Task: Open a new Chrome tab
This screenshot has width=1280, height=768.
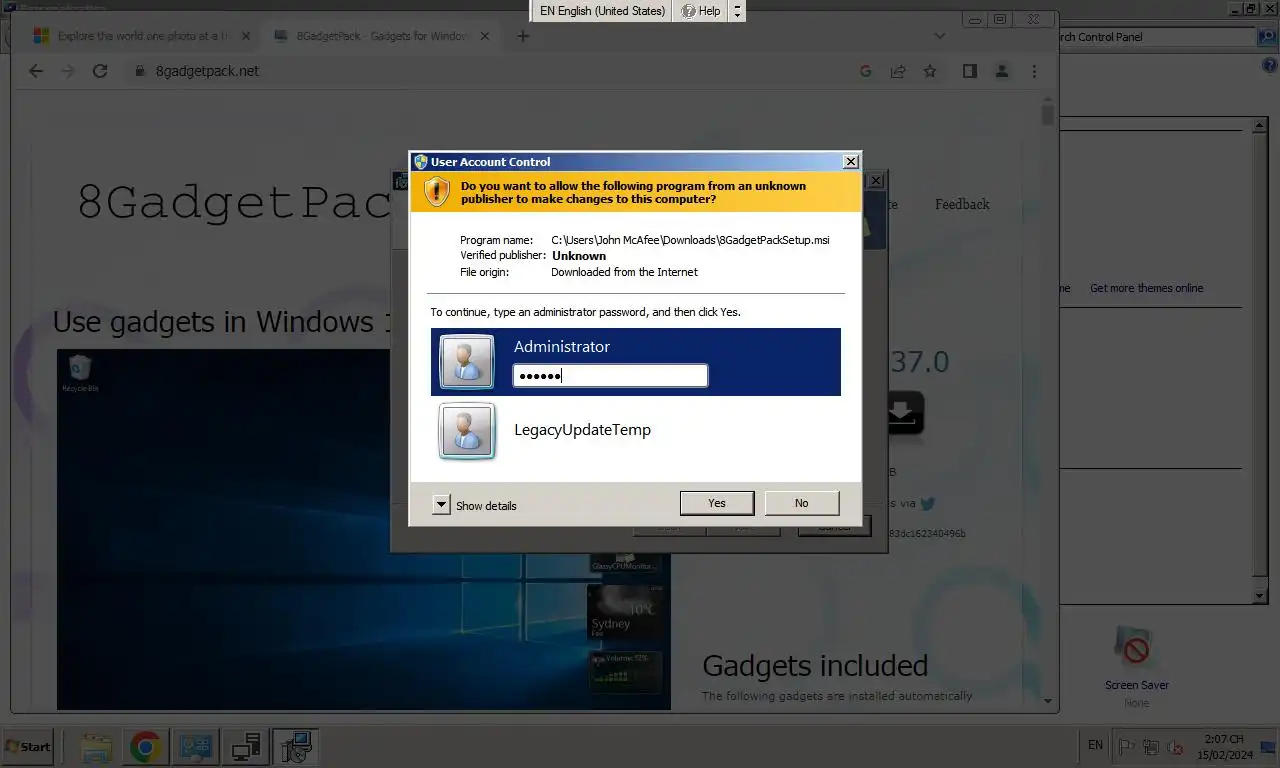Action: (x=523, y=36)
